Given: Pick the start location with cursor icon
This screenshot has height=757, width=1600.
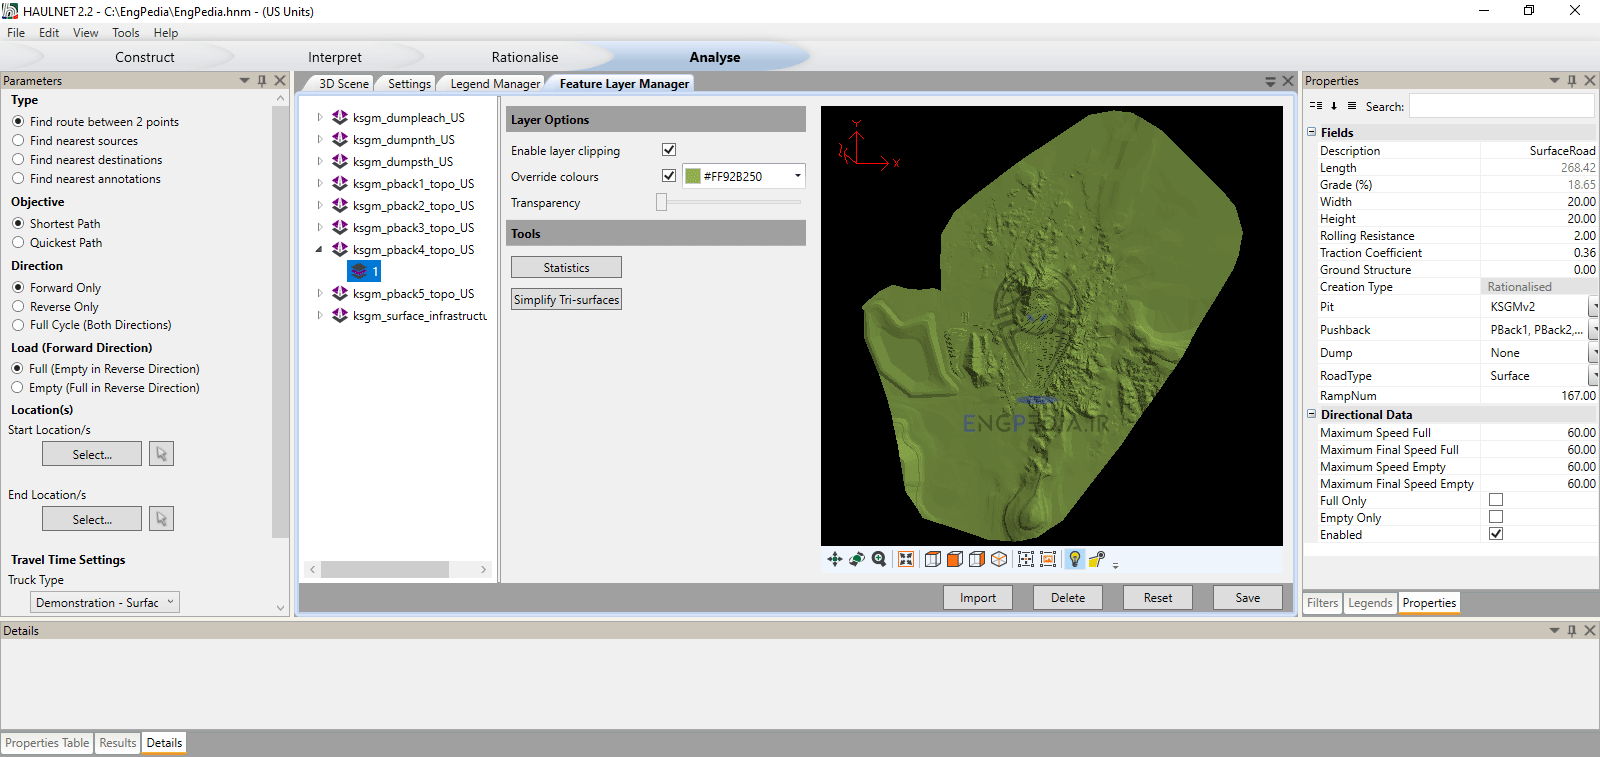Looking at the screenshot, I should [161, 454].
